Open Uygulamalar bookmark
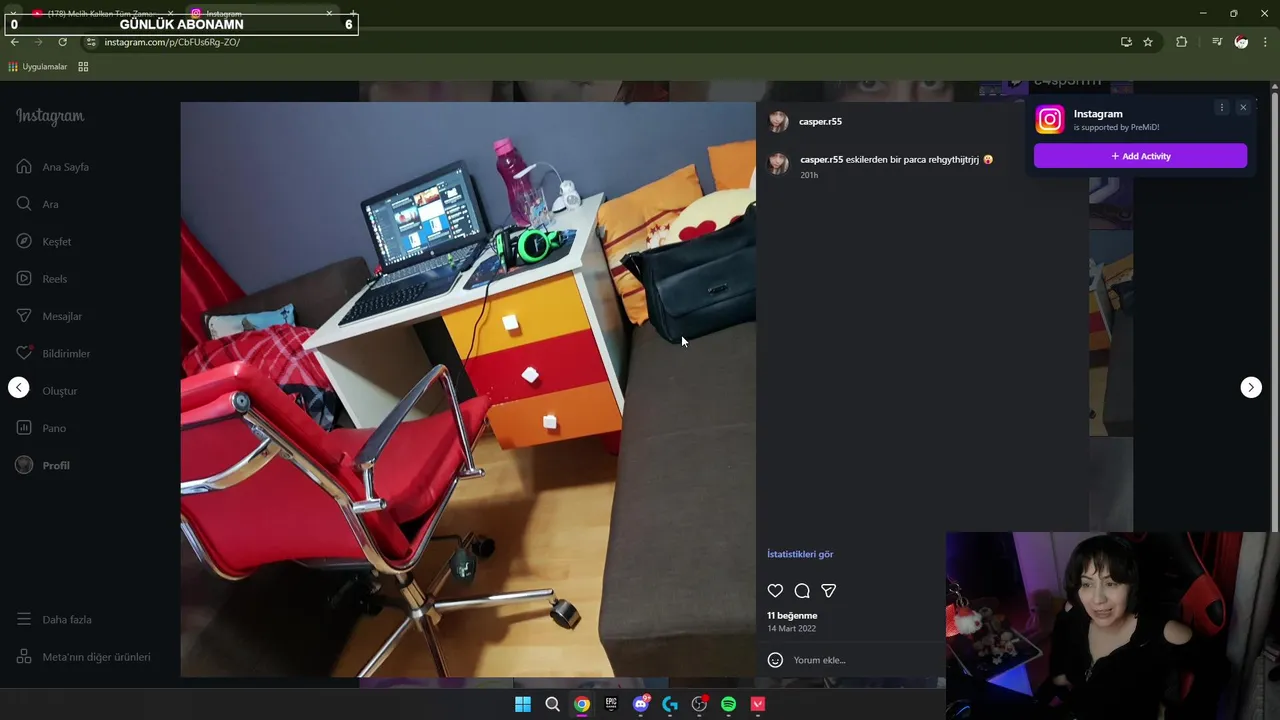 37,67
